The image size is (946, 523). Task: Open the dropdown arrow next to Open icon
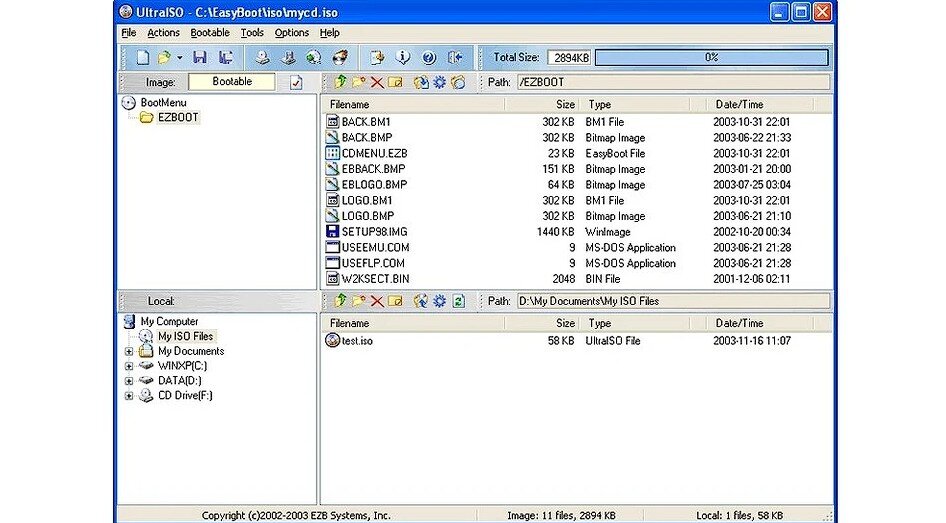click(180, 58)
